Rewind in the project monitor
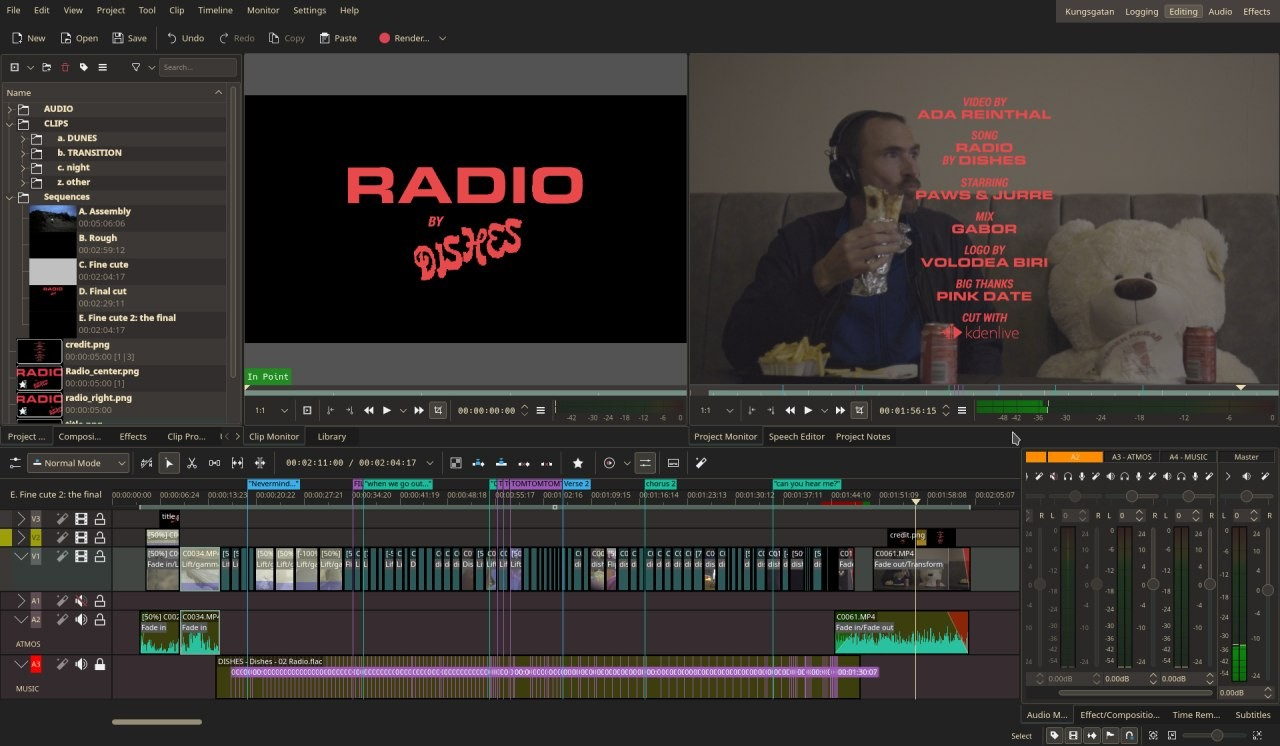Screen dimensions: 1280x746 tap(790, 410)
